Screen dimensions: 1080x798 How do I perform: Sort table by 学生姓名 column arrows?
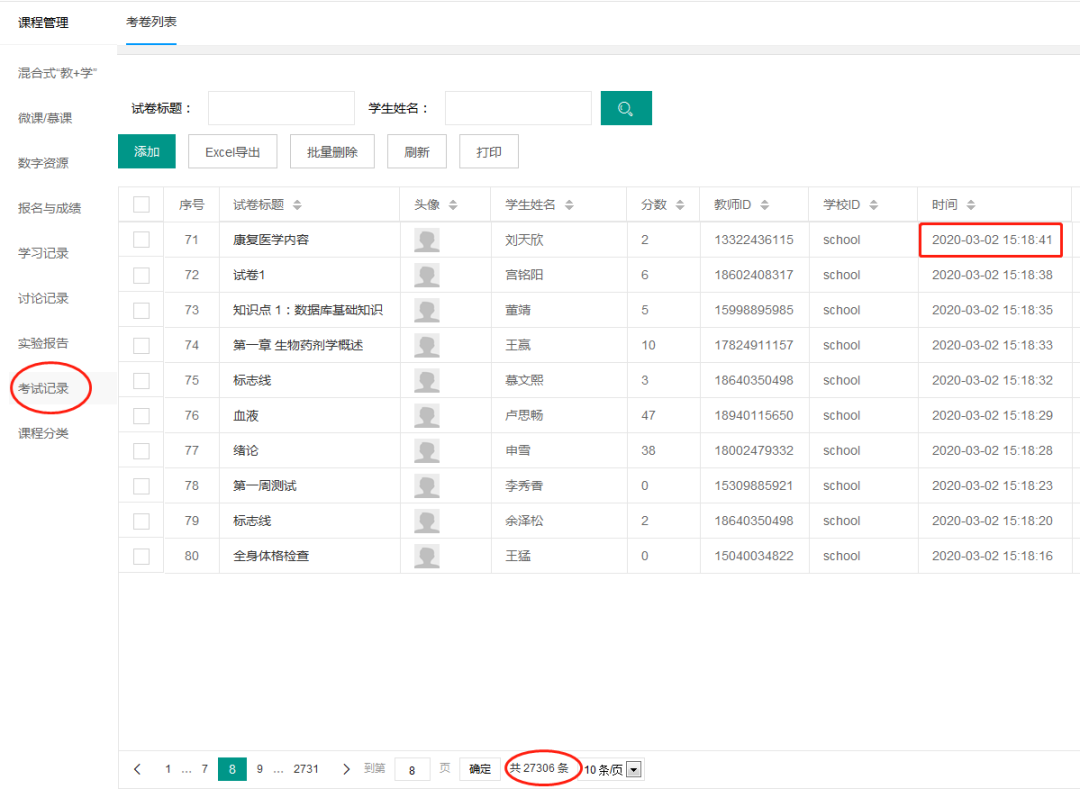point(569,205)
